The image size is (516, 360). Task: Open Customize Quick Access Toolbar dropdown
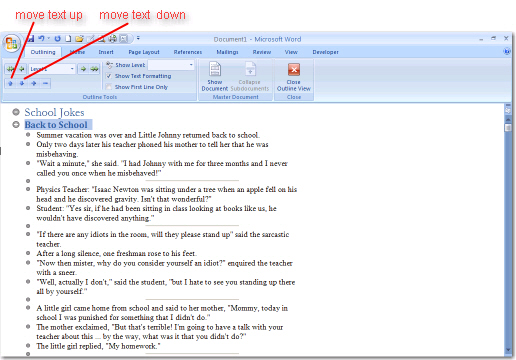(138, 38)
